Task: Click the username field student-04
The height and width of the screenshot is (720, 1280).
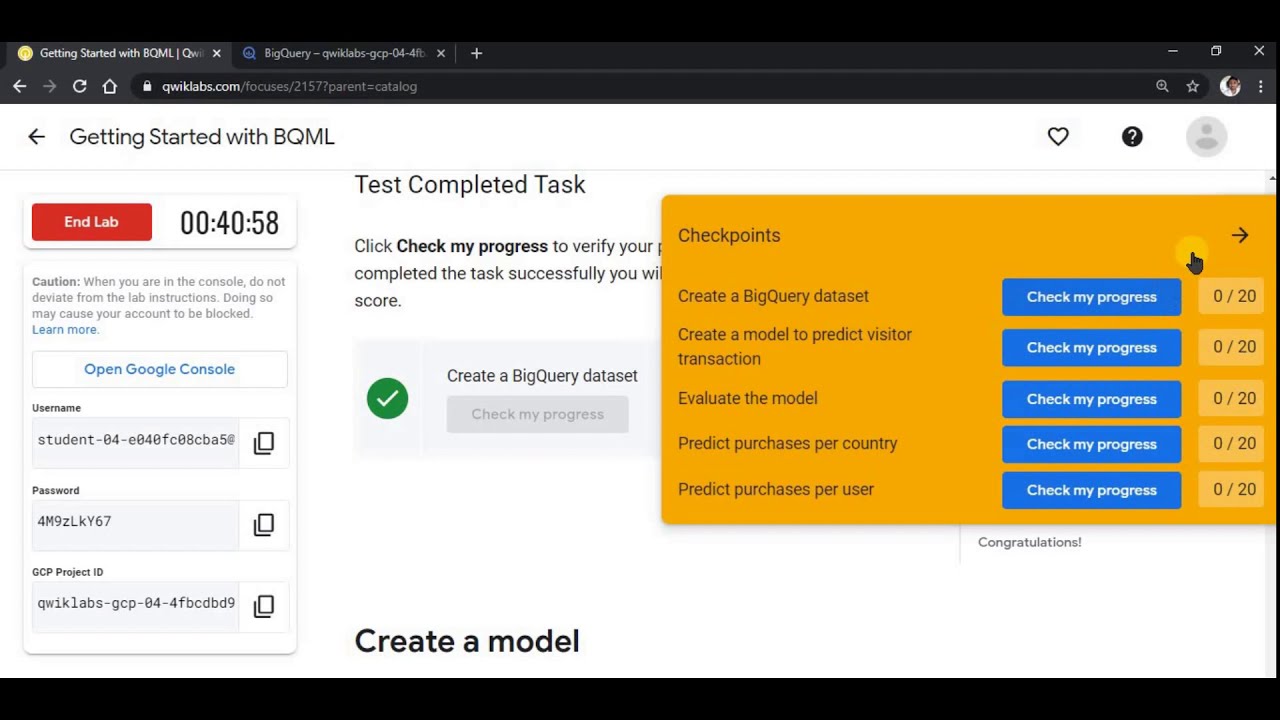Action: 136,441
